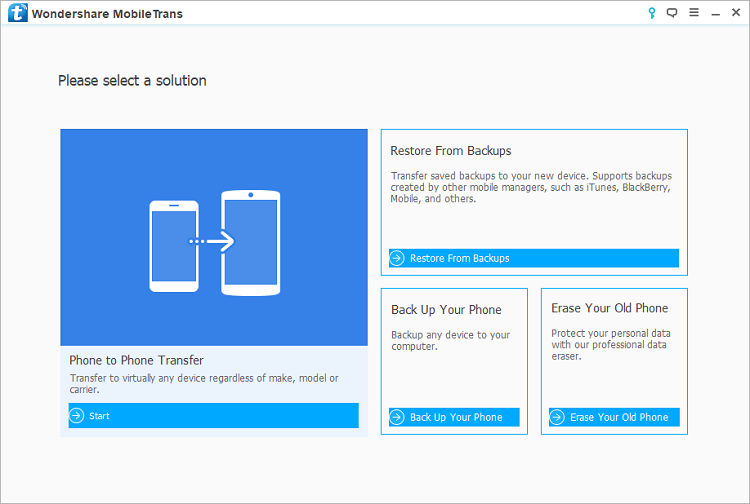Open the hamburger menu in title bar

pos(694,12)
